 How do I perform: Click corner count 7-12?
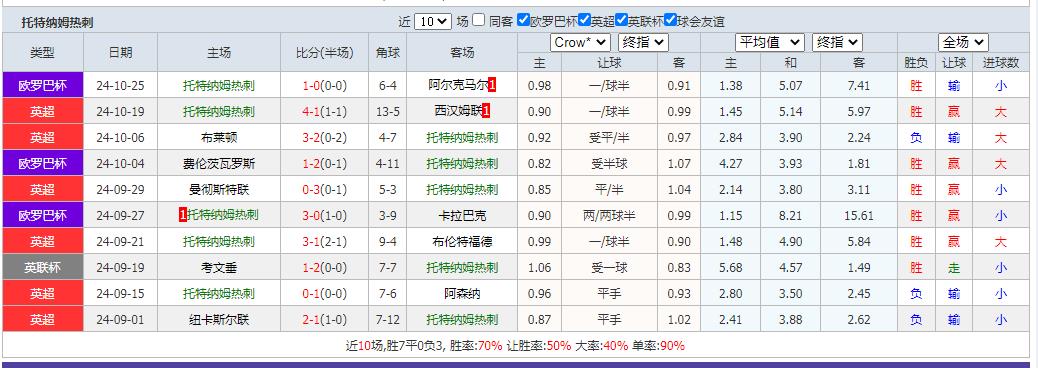pyautogui.click(x=388, y=320)
